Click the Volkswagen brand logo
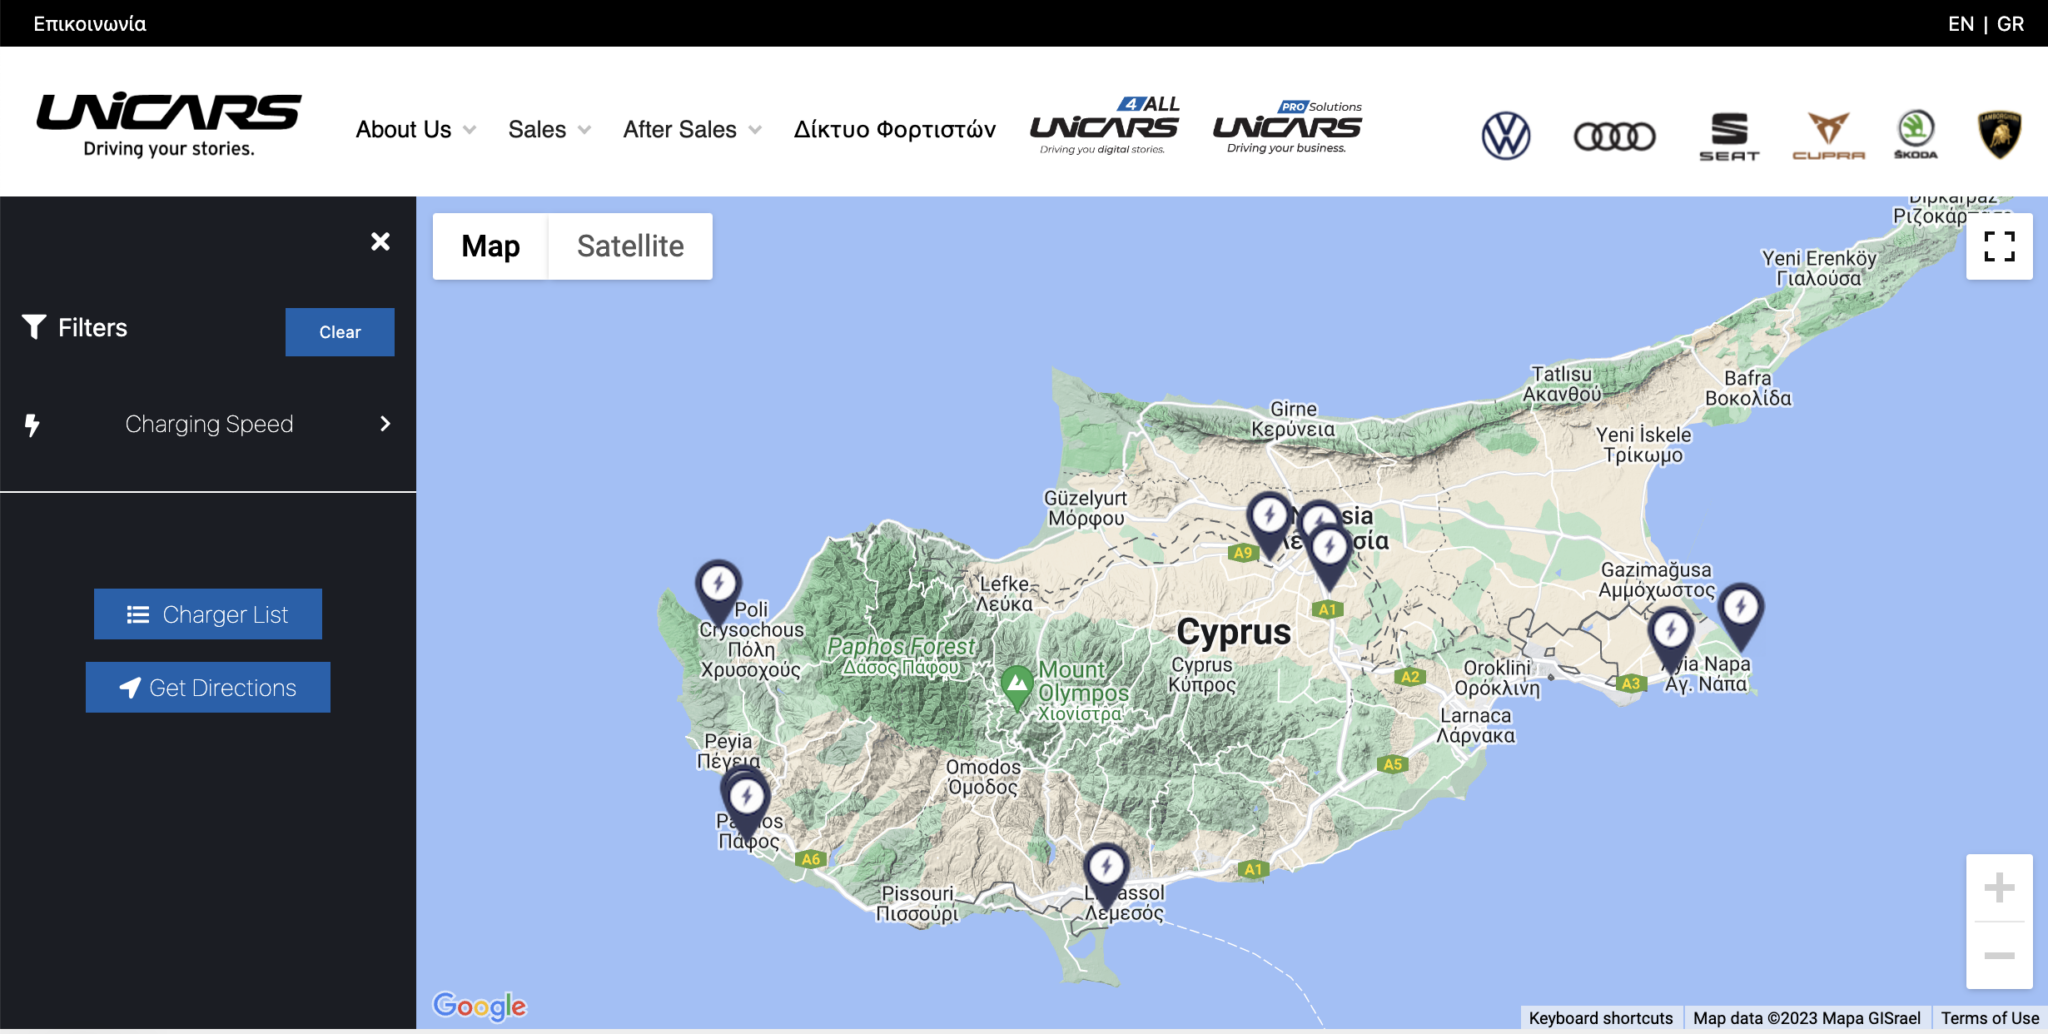Viewport: 2048px width, 1034px height. [1505, 135]
